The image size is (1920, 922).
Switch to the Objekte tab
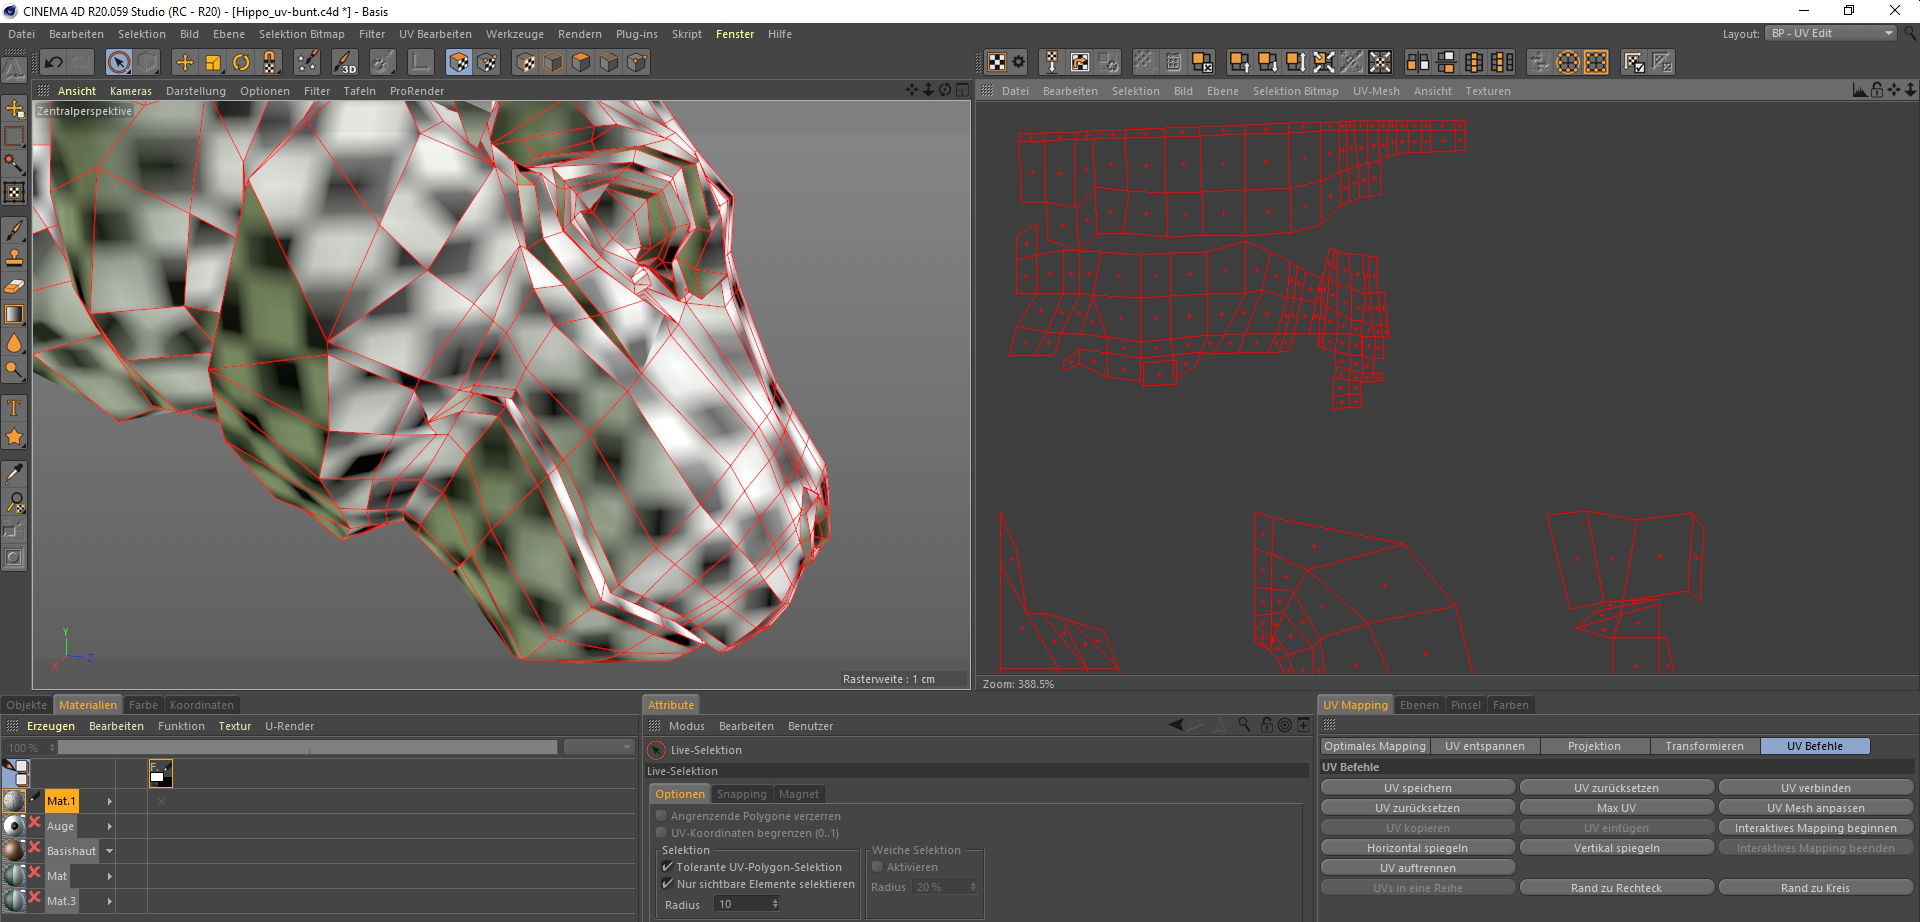point(27,705)
